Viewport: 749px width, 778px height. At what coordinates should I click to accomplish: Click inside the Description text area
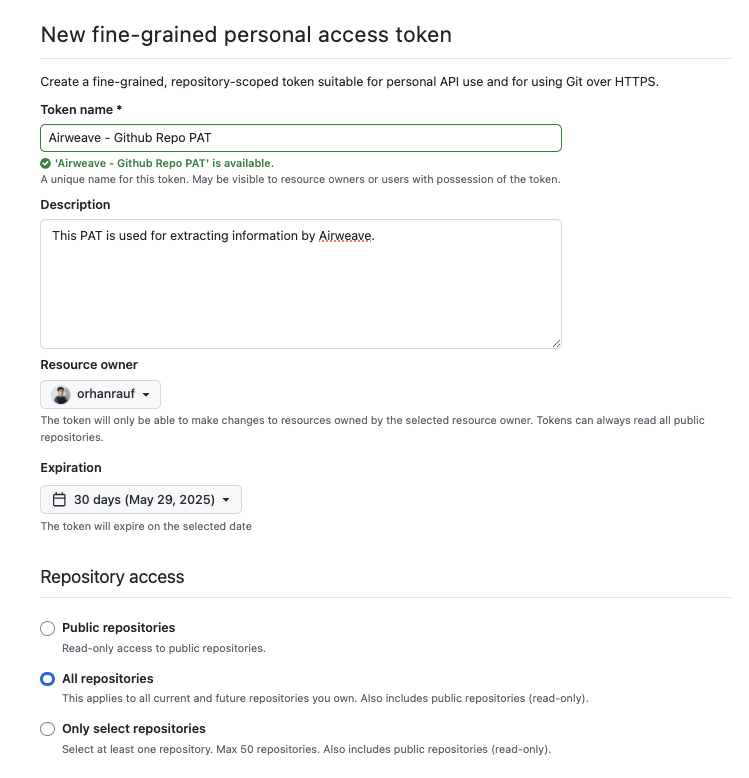click(300, 290)
